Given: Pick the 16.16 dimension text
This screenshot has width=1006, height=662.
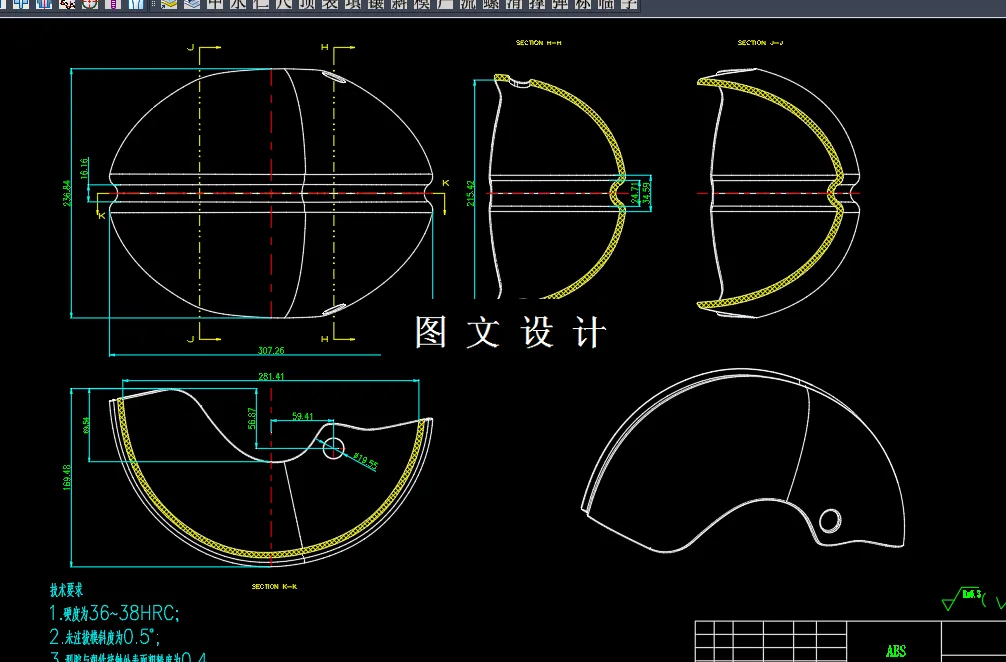Looking at the screenshot, I should pos(84,168).
